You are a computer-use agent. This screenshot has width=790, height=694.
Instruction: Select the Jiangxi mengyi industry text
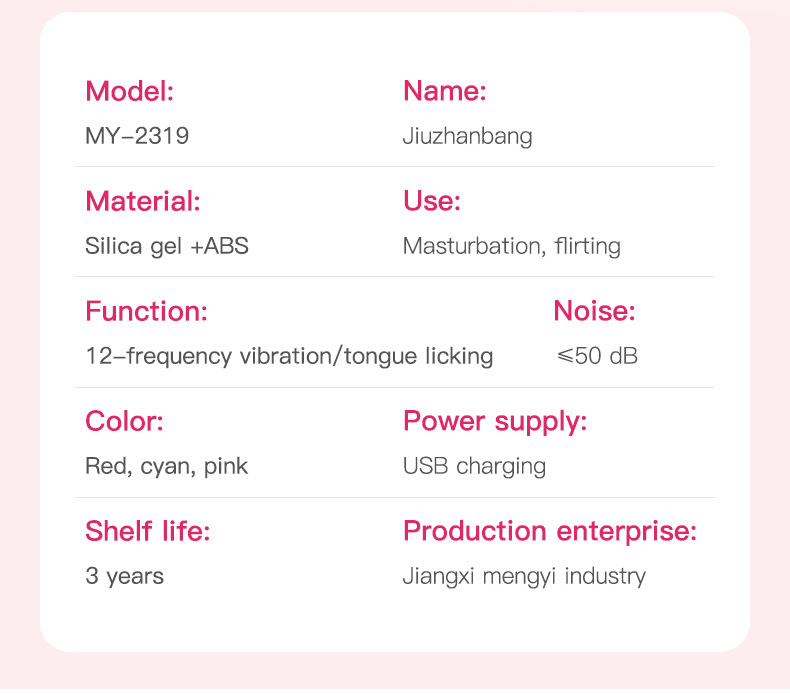click(x=524, y=576)
